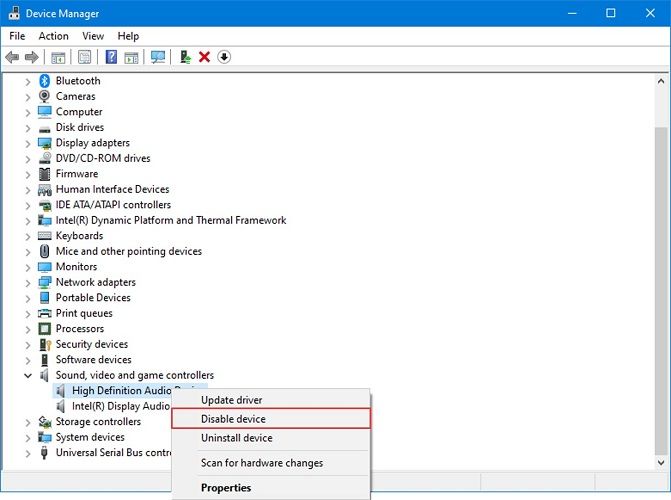Viewport: 671px width, 500px height.
Task: Click the vertical scrollbar thumb
Action: pos(661,291)
